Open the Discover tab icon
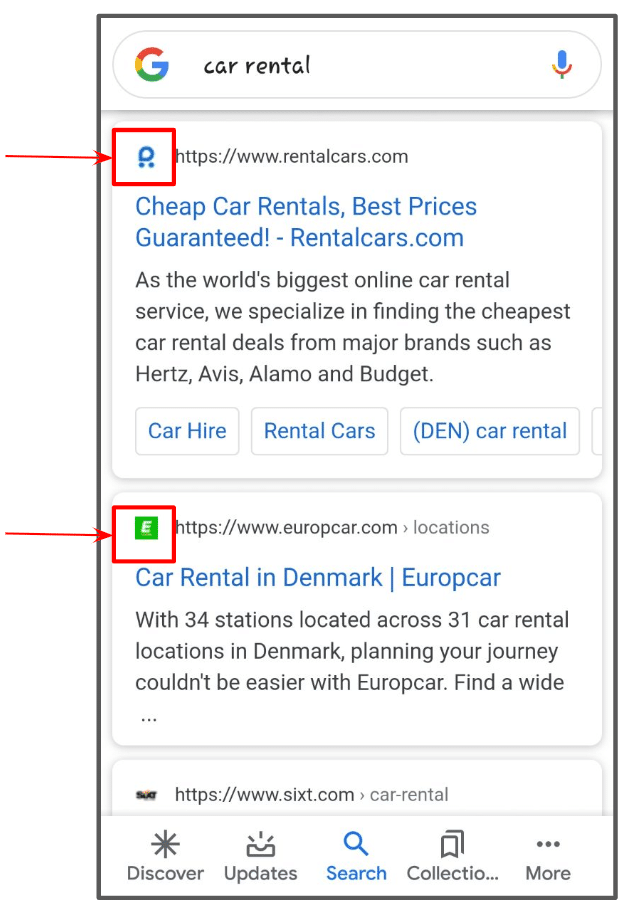 click(165, 844)
